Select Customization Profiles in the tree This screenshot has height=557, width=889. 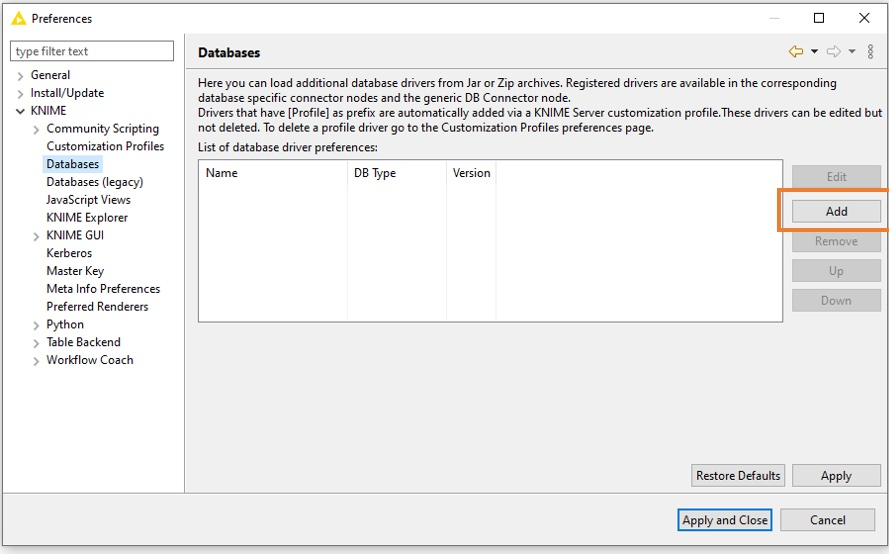[105, 146]
